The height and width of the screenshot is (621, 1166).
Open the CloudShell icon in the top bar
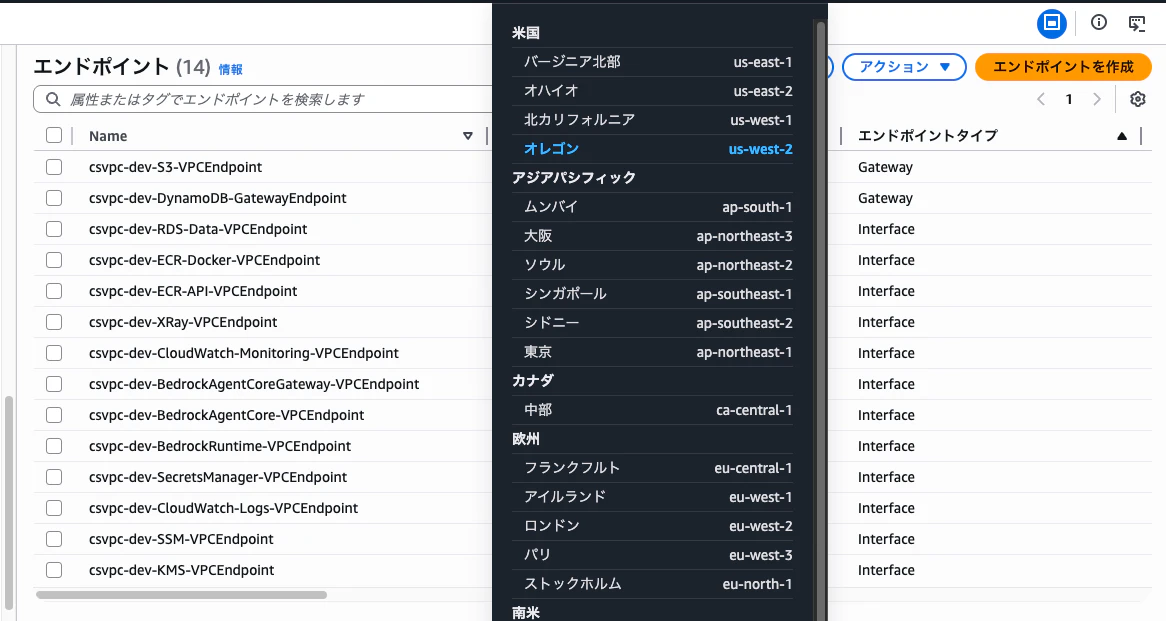tap(1051, 23)
